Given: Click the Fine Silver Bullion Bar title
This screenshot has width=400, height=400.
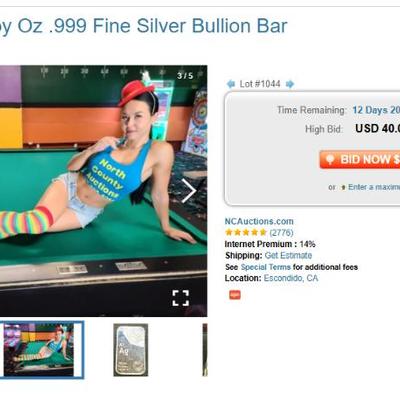Looking at the screenshot, I should (143, 26).
